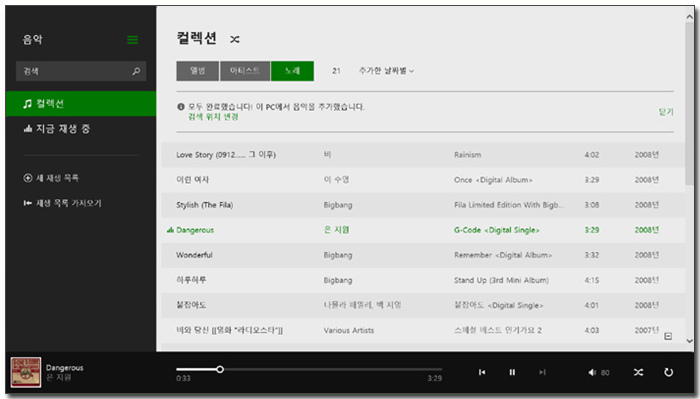Switch to the 아티스트 tab
700x399 pixels.
point(245,71)
